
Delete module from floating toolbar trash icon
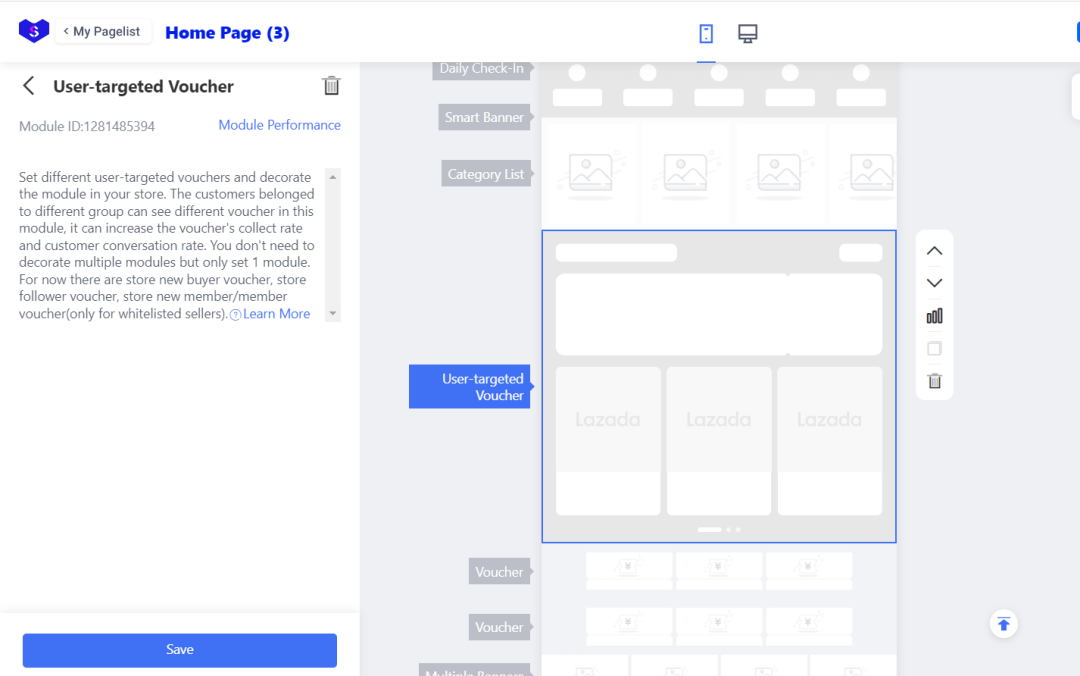click(x=935, y=381)
